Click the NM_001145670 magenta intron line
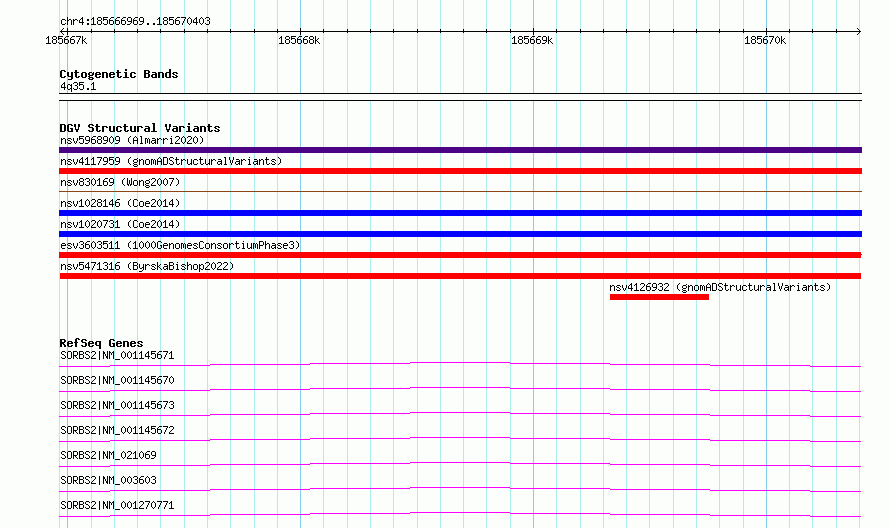This screenshot has width=890, height=528. tap(460, 388)
